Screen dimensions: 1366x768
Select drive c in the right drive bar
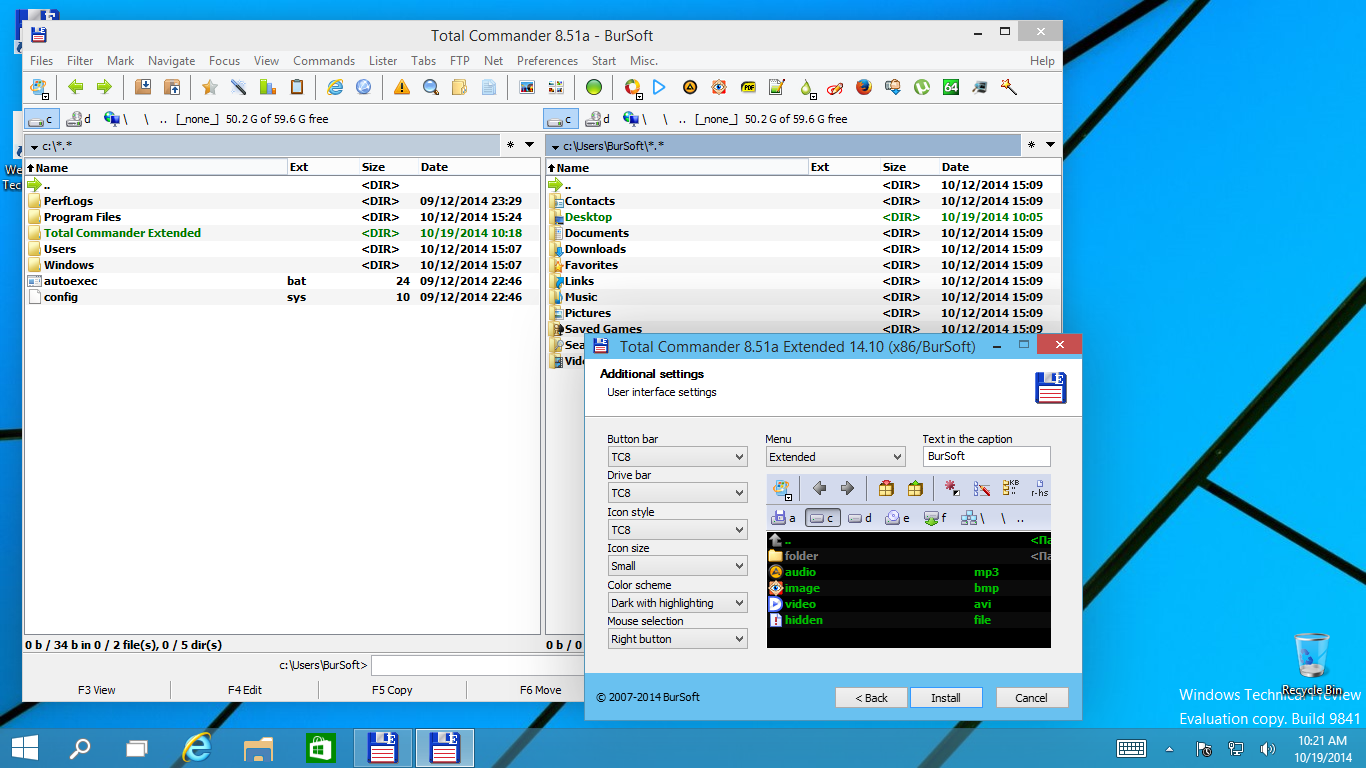pyautogui.click(x=561, y=119)
